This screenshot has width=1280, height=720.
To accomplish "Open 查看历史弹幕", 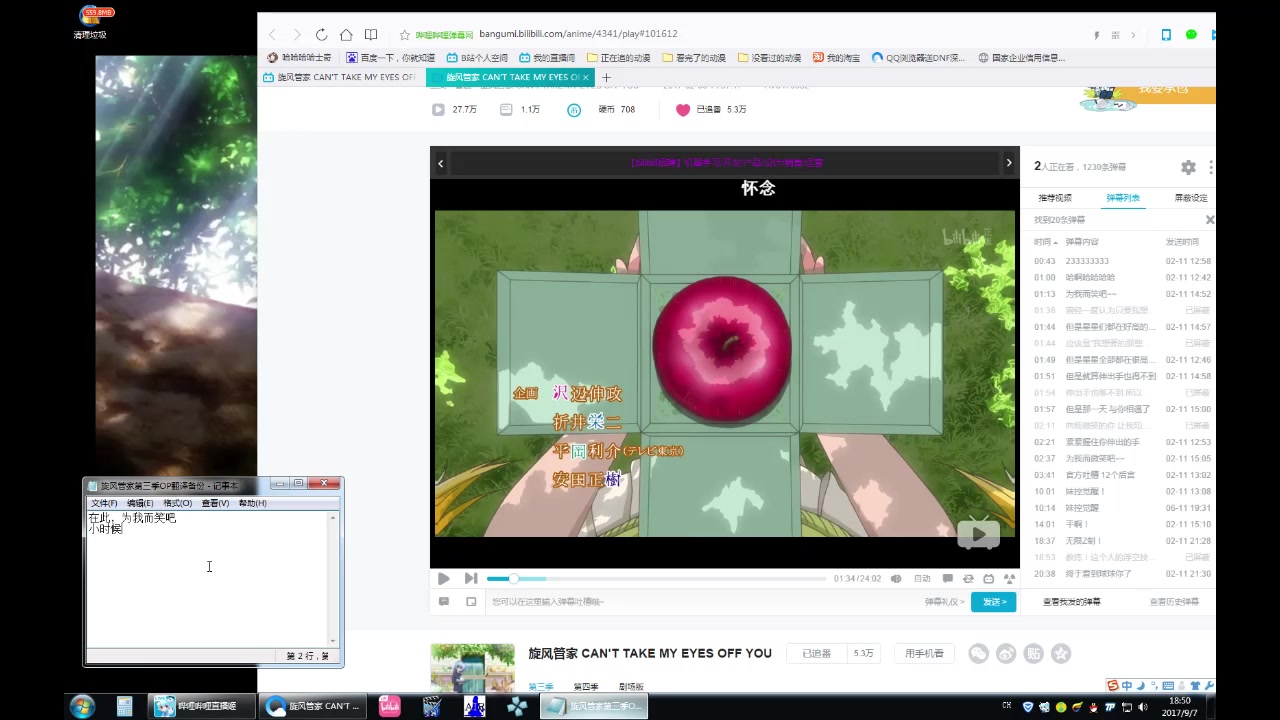I will coord(1174,602).
